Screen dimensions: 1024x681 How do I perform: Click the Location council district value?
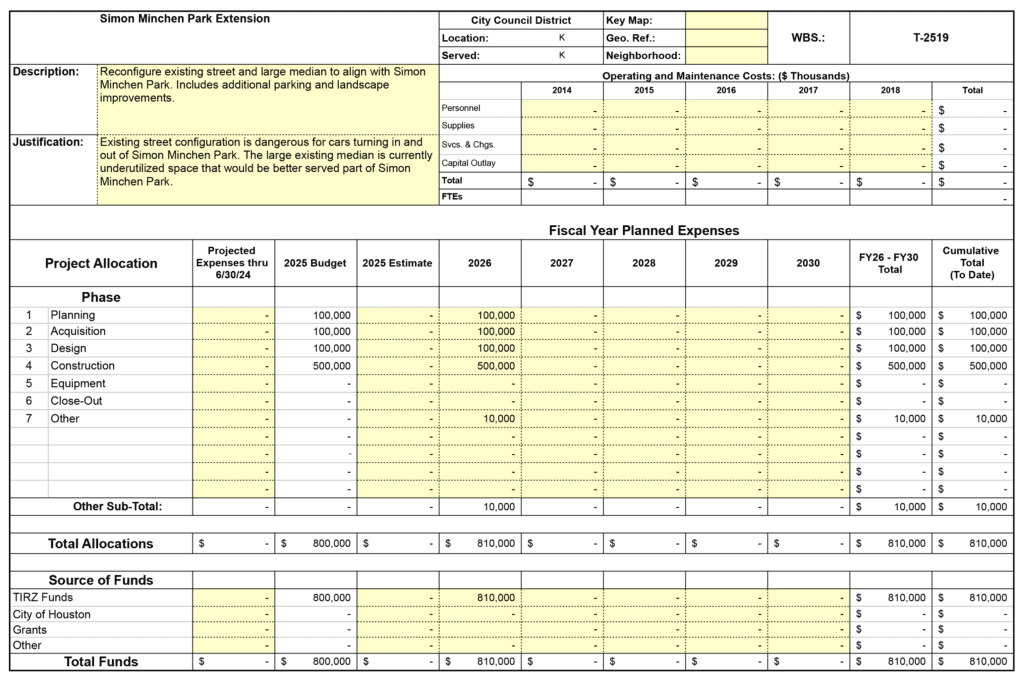click(561, 38)
